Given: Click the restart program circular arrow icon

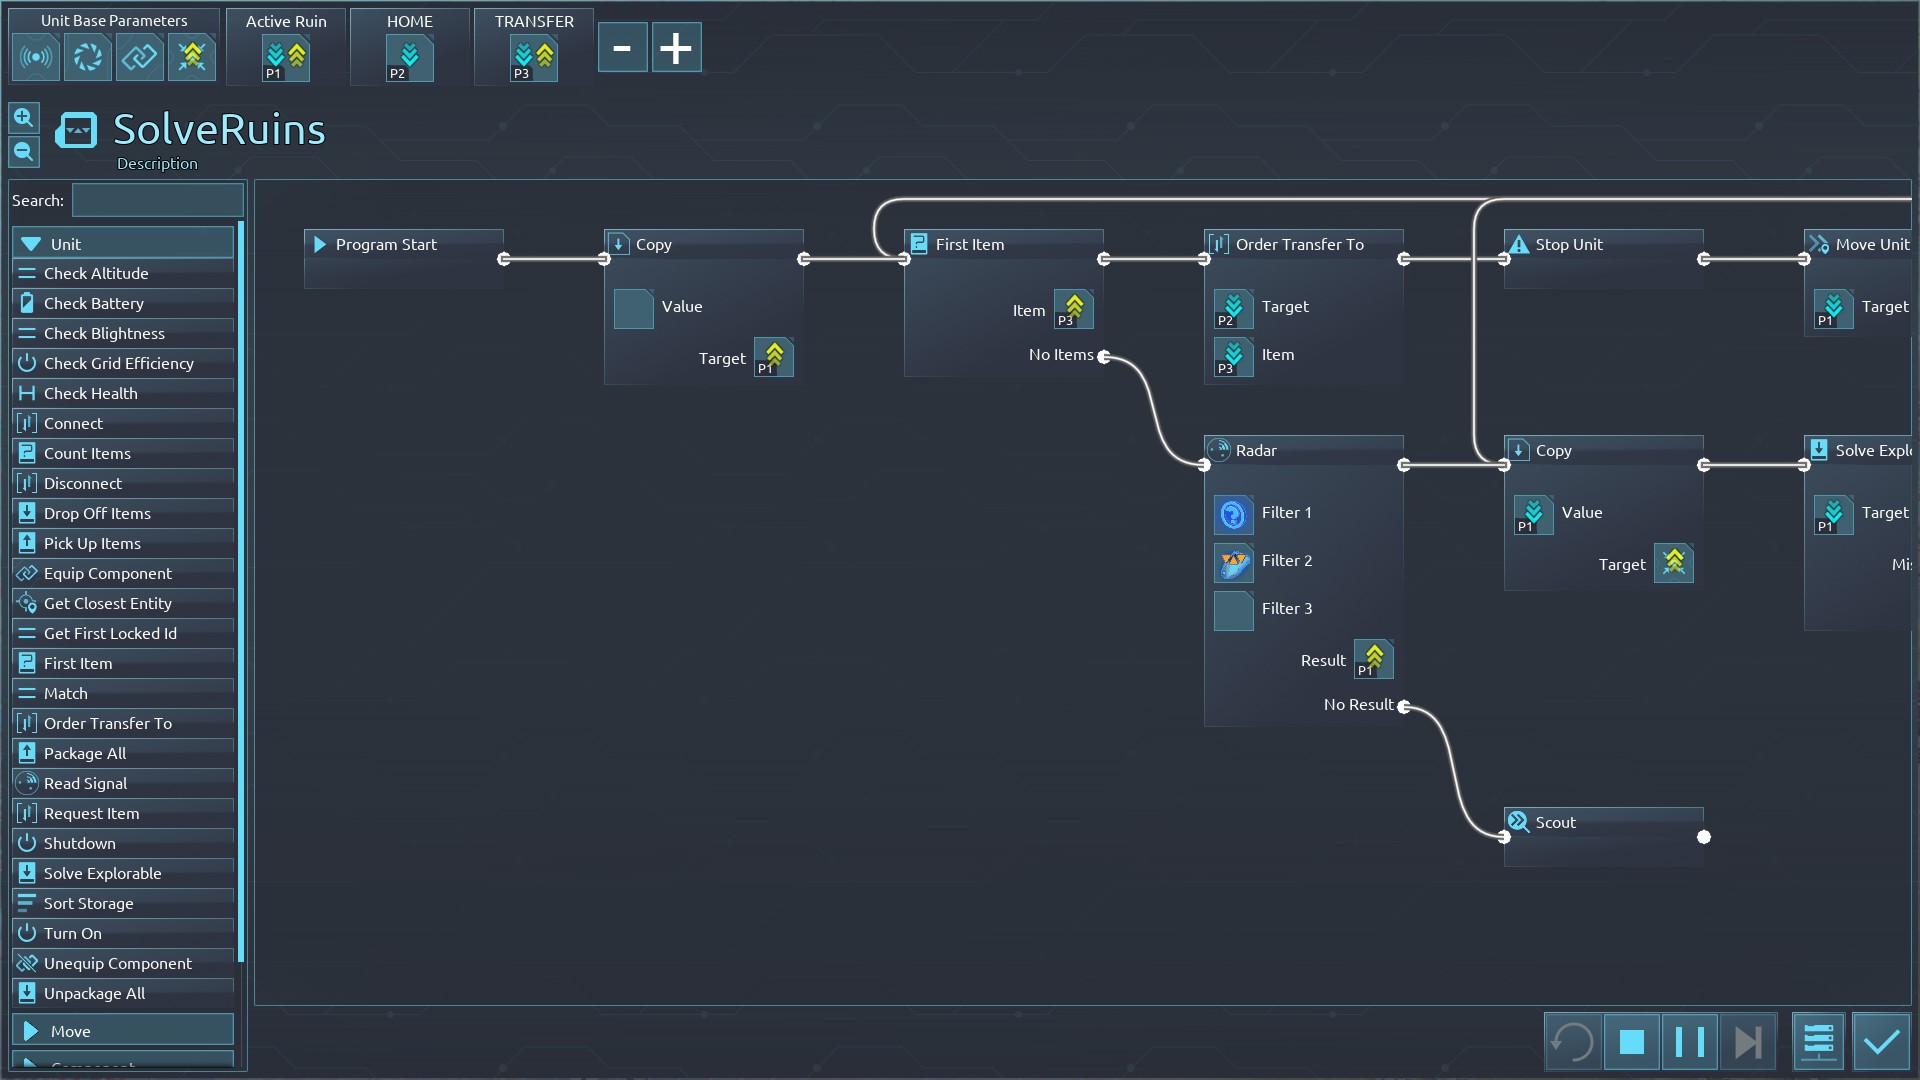Looking at the screenshot, I should [1573, 1042].
